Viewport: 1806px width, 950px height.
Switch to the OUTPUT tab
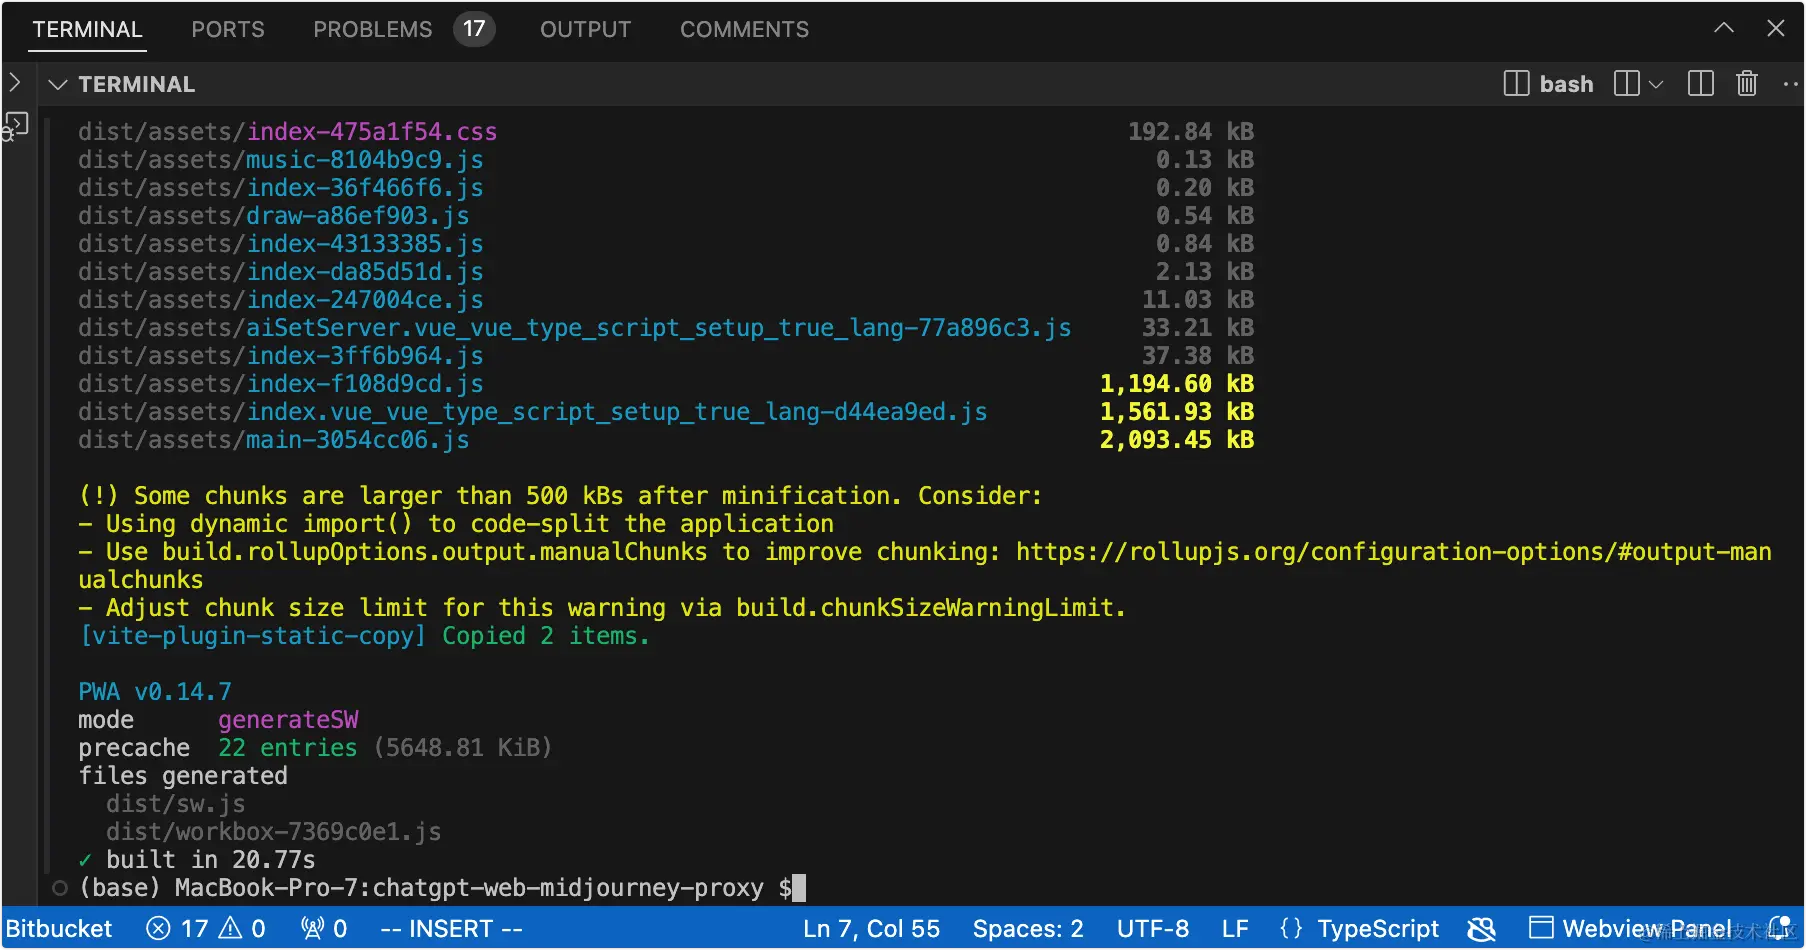585,30
